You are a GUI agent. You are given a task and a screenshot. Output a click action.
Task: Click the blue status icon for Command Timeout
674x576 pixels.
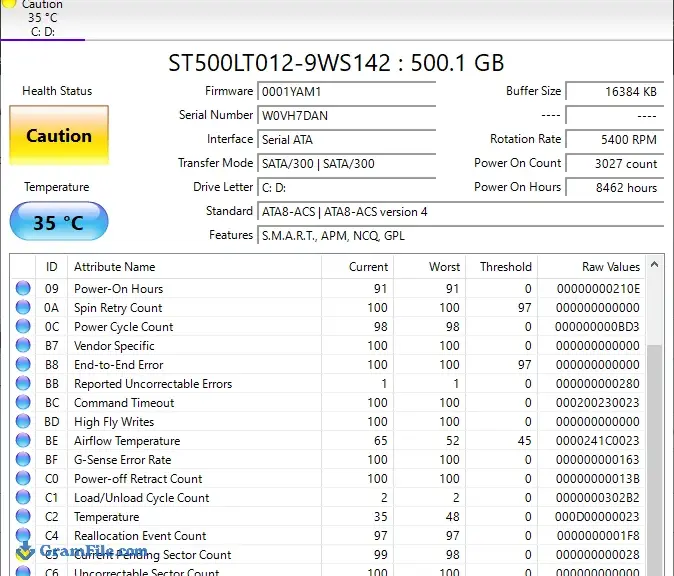[23, 402]
